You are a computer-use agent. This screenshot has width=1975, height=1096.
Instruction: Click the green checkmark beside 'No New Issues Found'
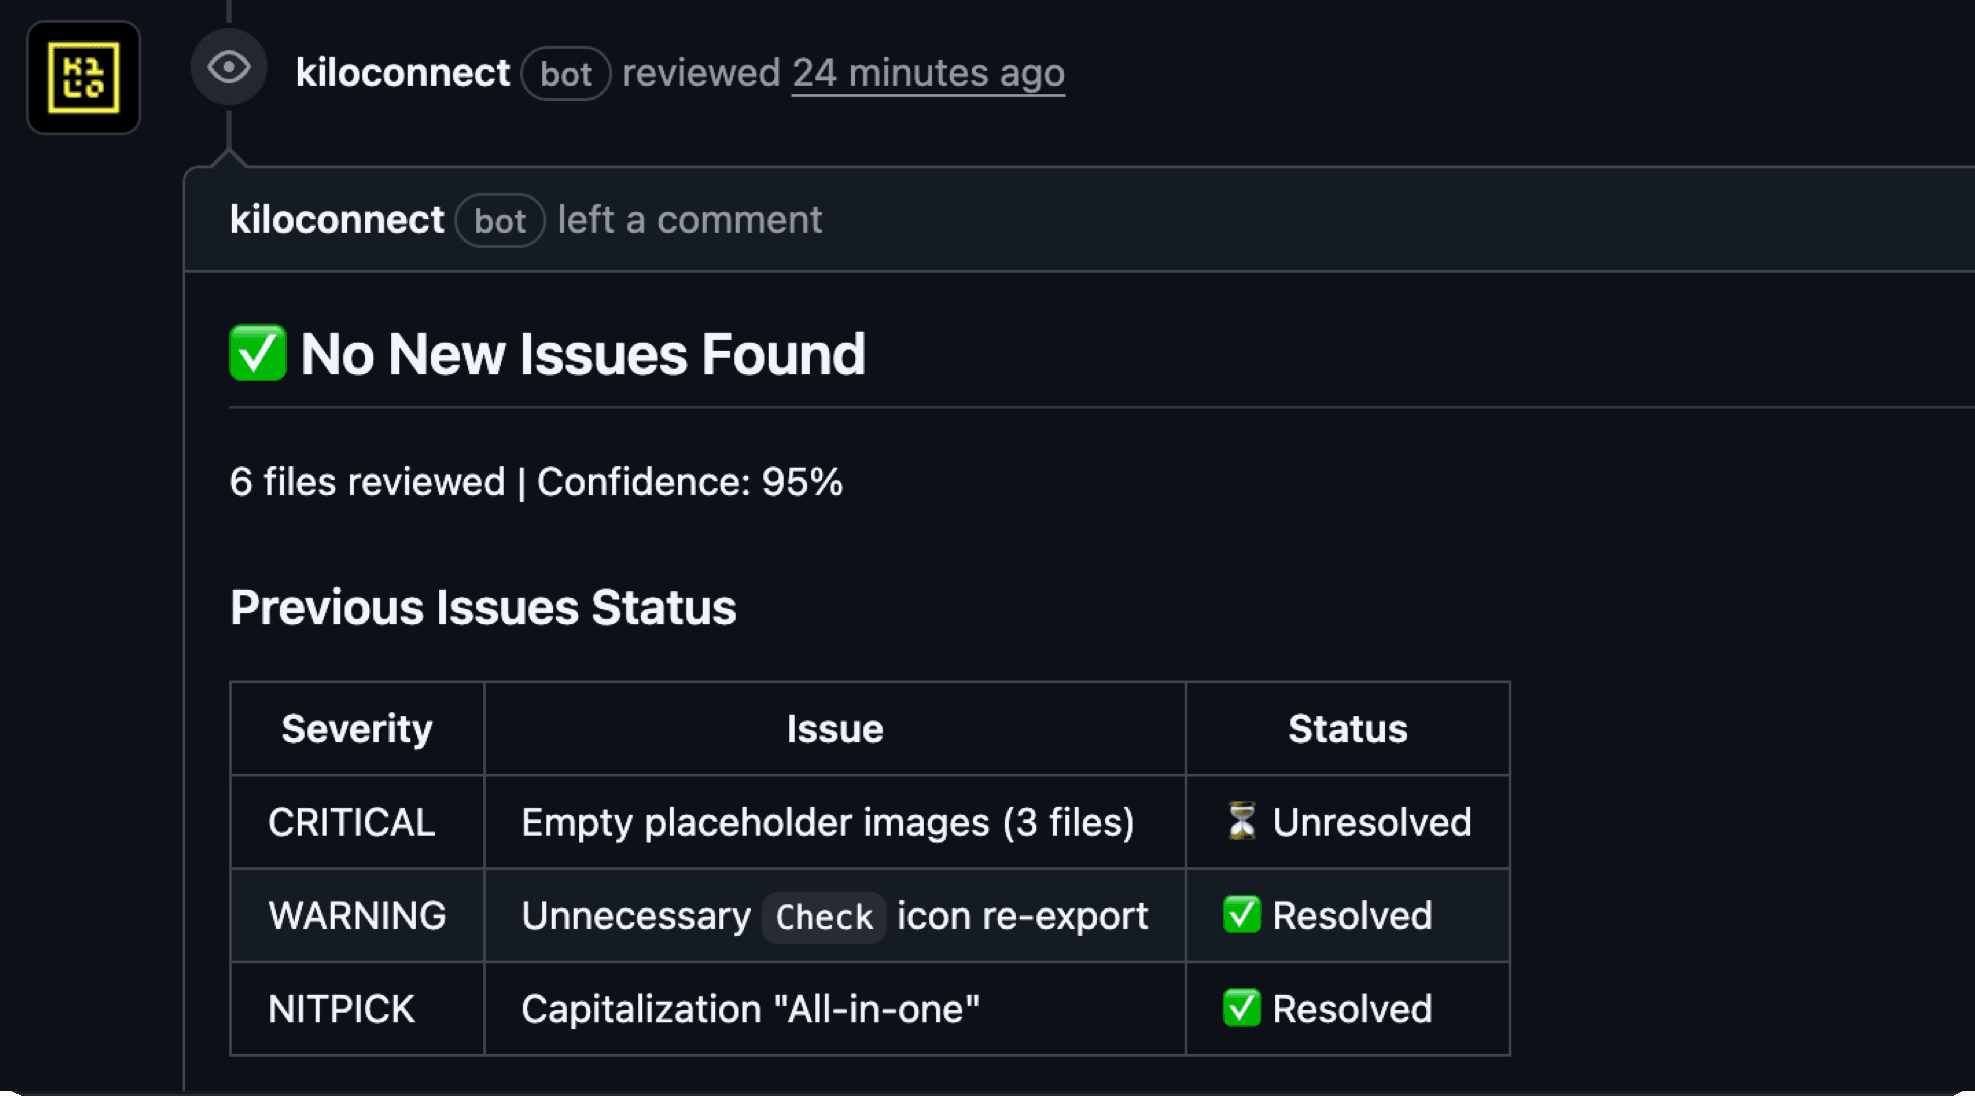pos(257,354)
